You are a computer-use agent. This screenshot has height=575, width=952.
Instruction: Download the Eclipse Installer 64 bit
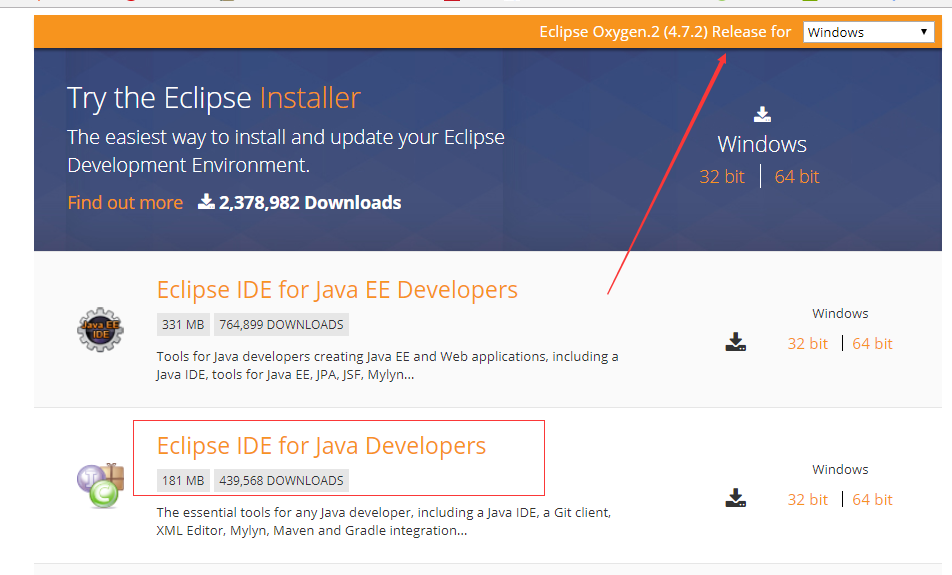coord(797,177)
